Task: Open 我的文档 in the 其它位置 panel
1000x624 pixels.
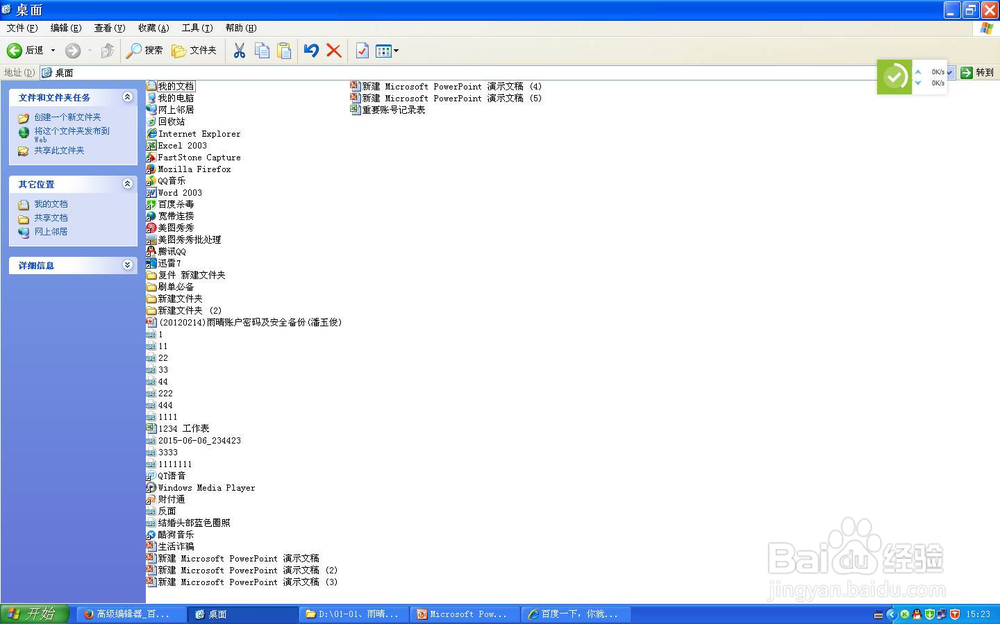Action: point(50,204)
